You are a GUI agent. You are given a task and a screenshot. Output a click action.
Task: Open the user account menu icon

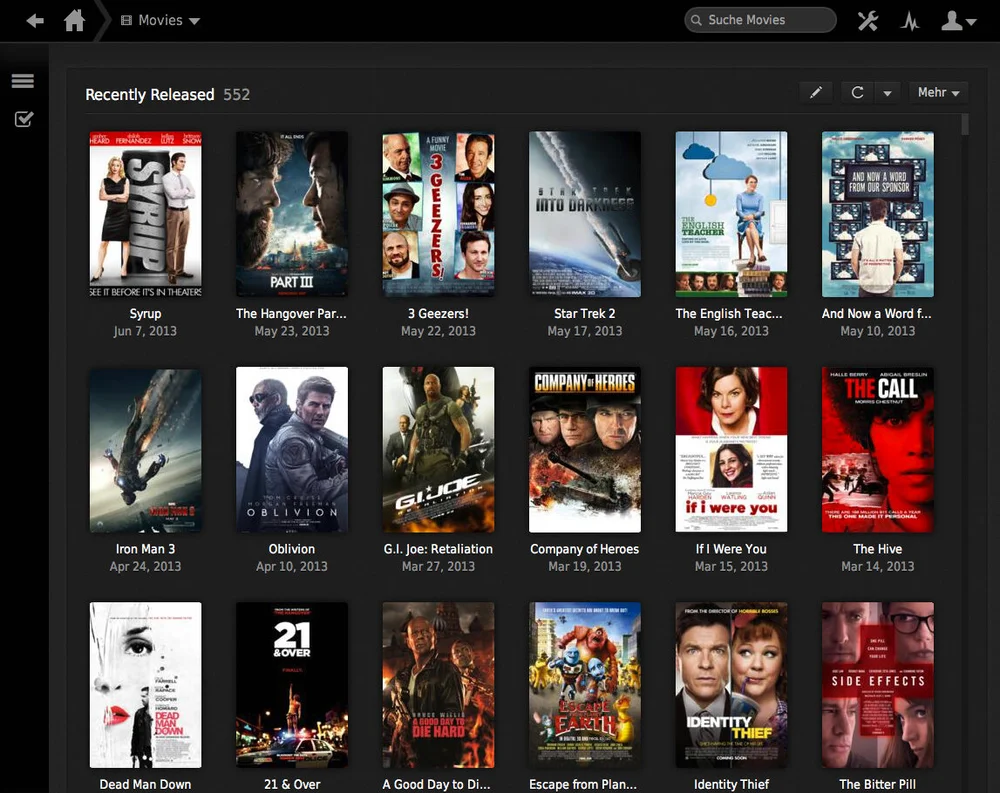959,20
